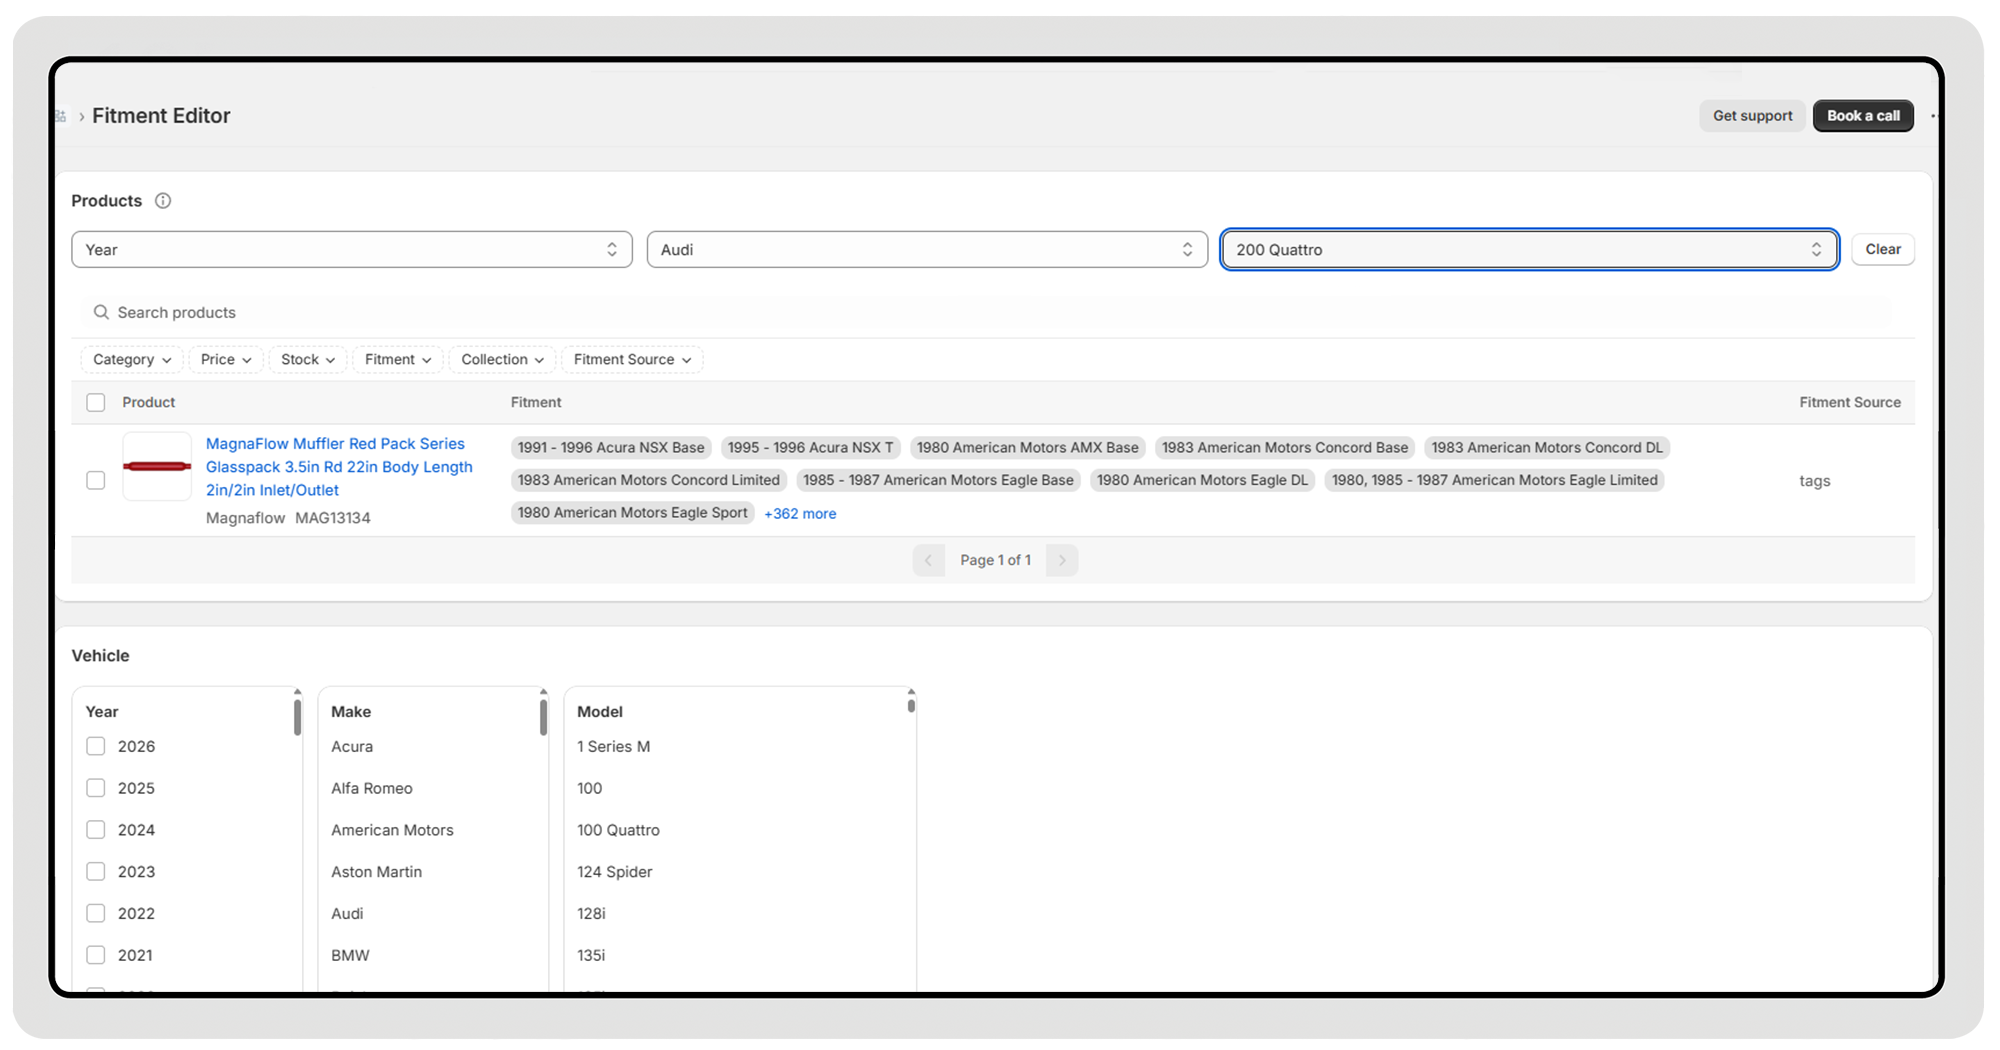Click the tags fitment source value
The width and height of the screenshot is (2000, 1050).
click(x=1815, y=481)
